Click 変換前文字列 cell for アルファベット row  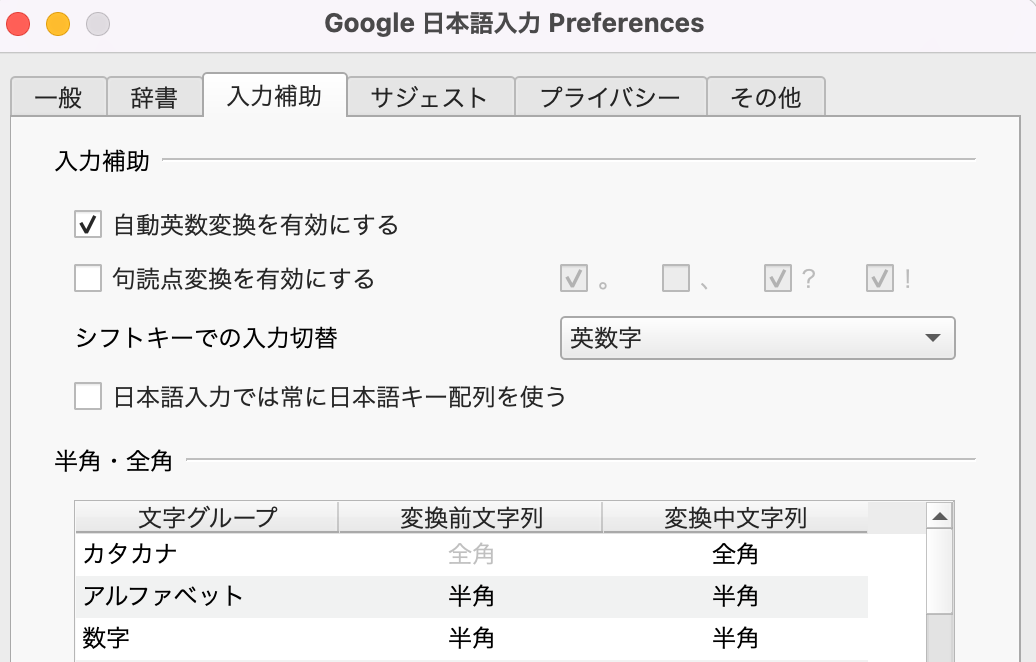click(471, 597)
